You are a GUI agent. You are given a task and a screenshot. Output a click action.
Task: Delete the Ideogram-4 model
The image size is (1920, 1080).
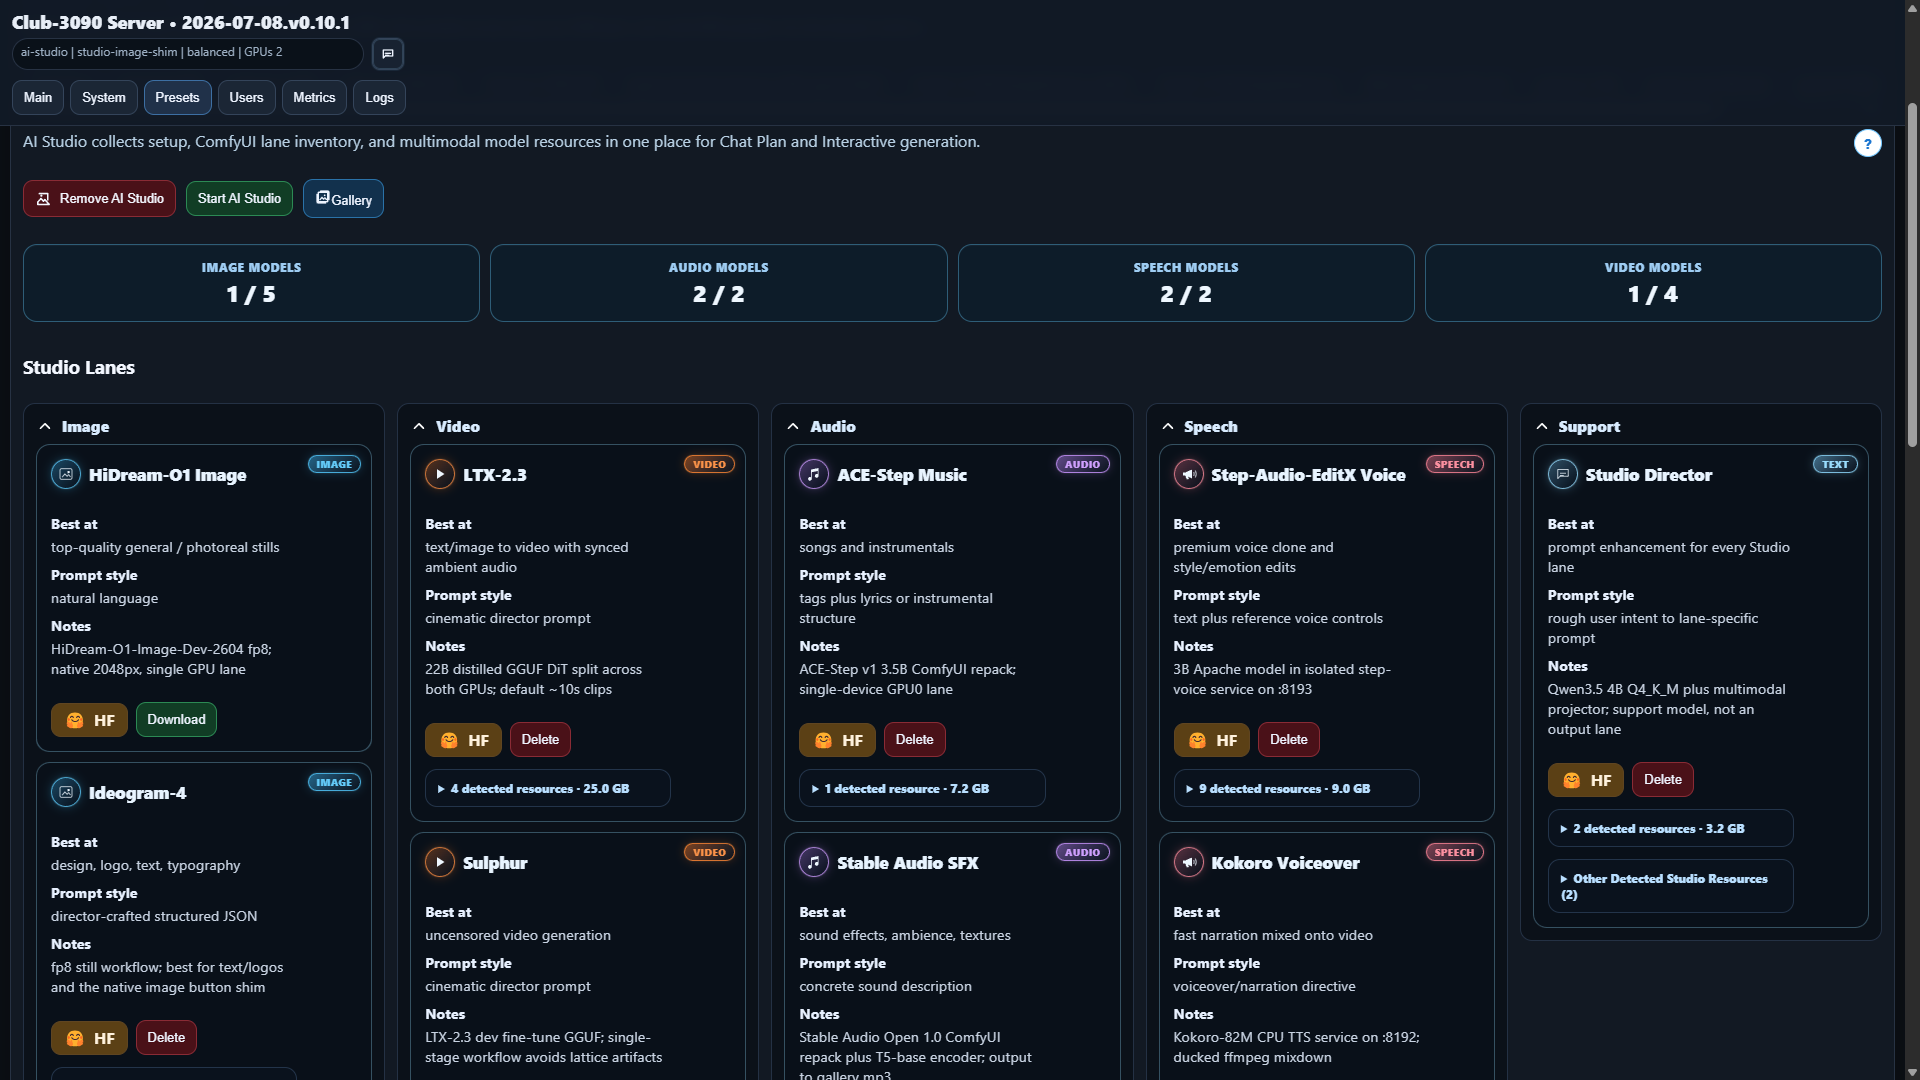pyautogui.click(x=166, y=1038)
